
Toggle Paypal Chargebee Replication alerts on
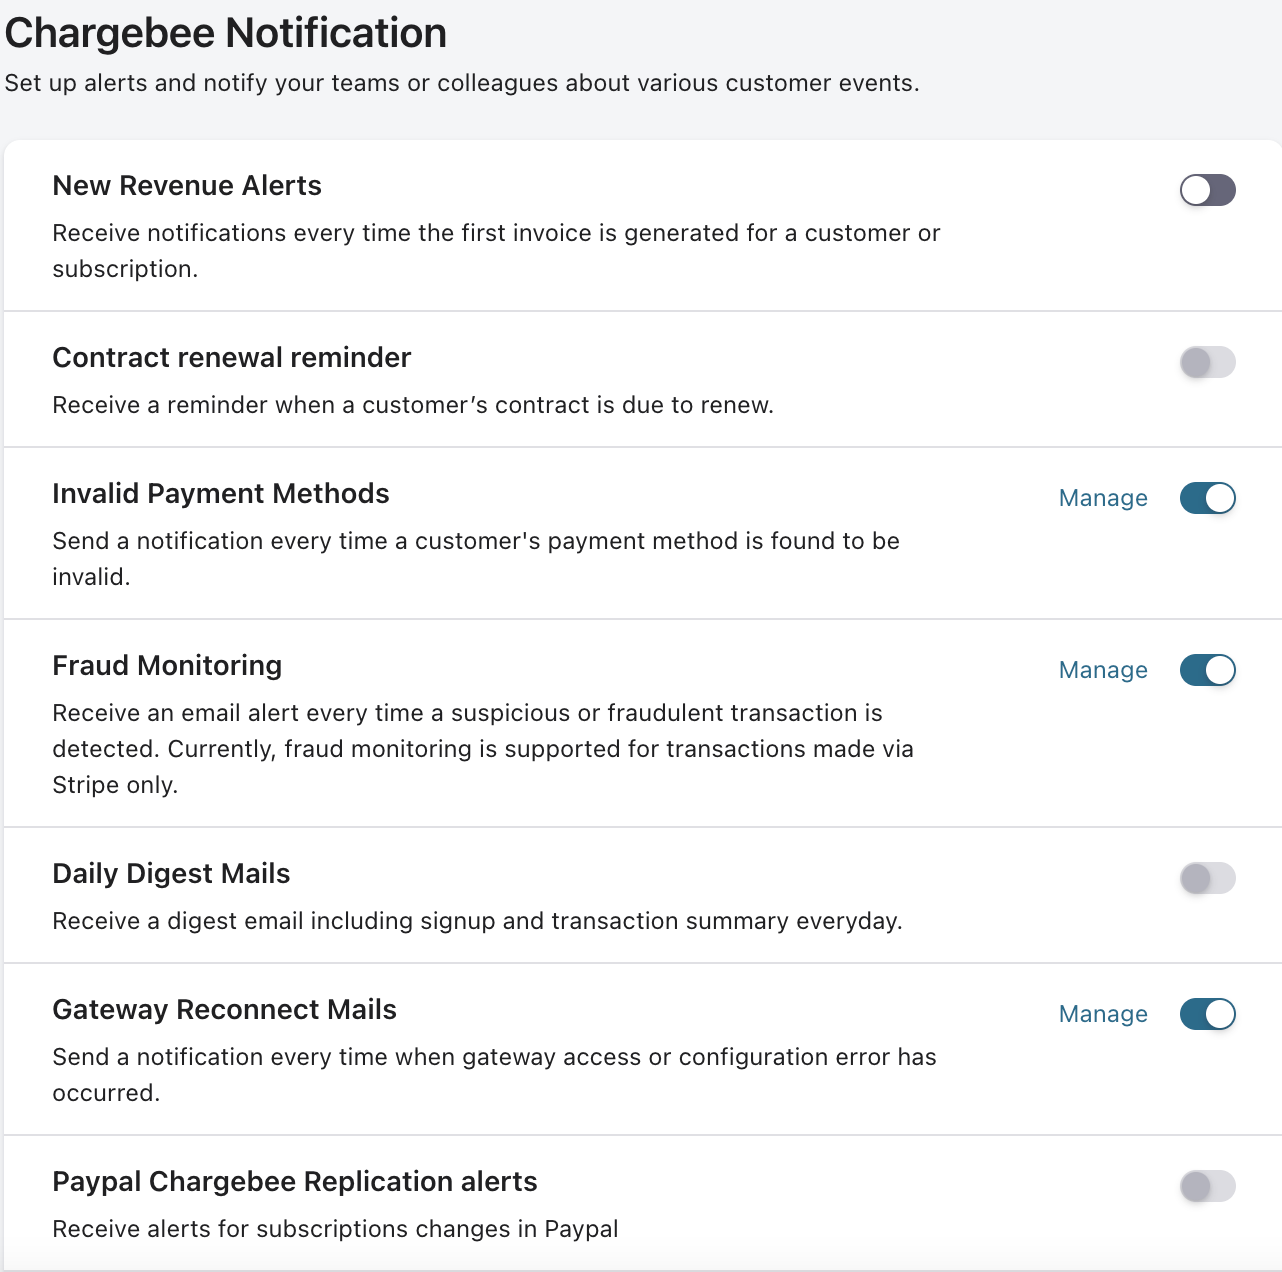[x=1207, y=1186]
